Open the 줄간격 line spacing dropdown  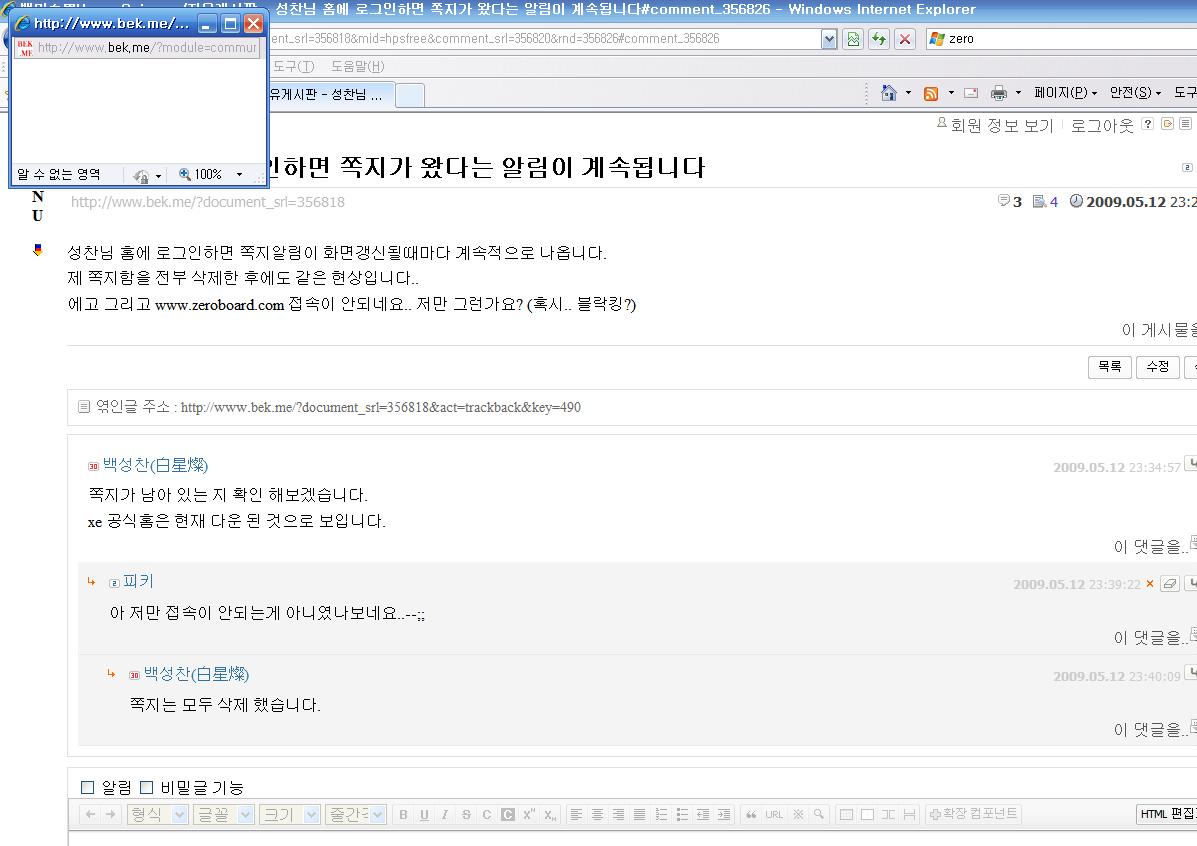(x=356, y=815)
